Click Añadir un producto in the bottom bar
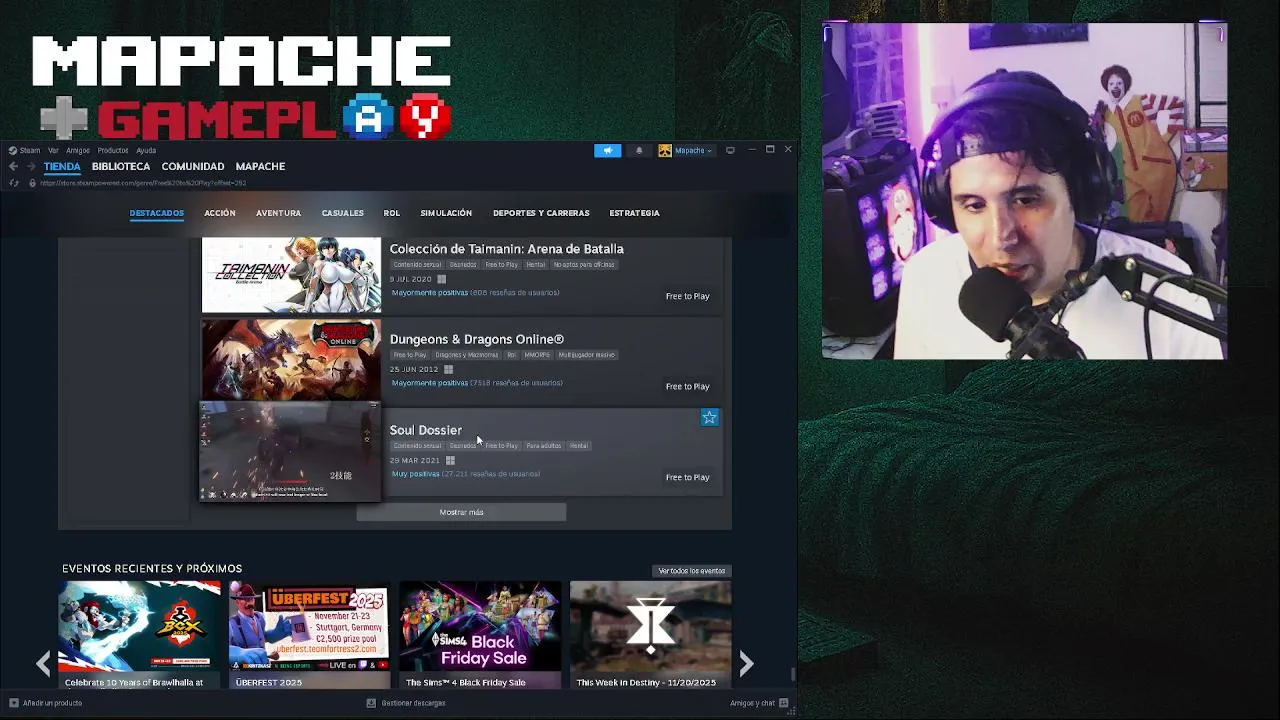The image size is (1280, 720). [x=52, y=703]
